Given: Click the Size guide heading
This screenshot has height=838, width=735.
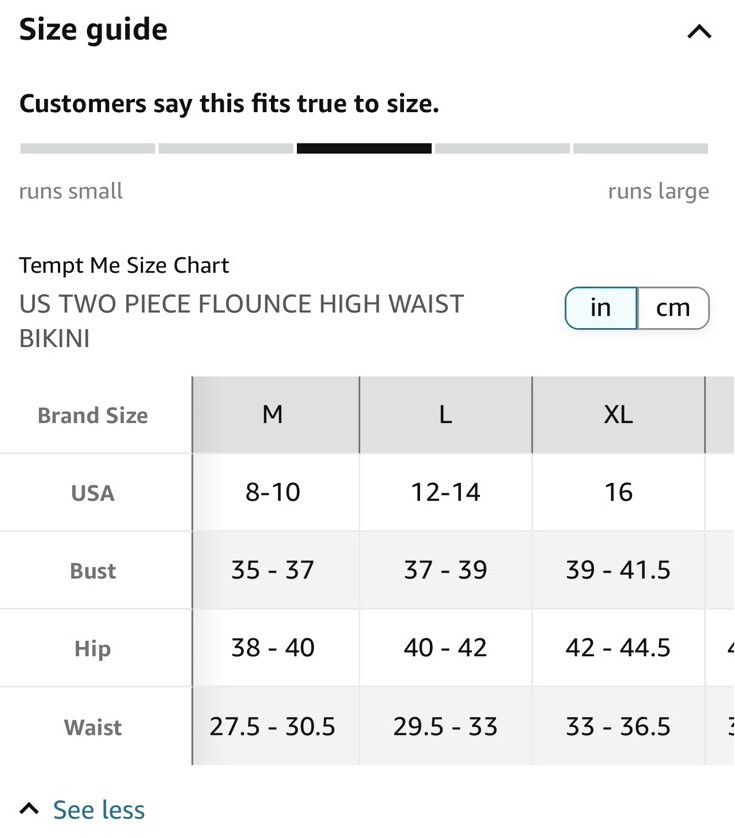Looking at the screenshot, I should tap(93, 30).
